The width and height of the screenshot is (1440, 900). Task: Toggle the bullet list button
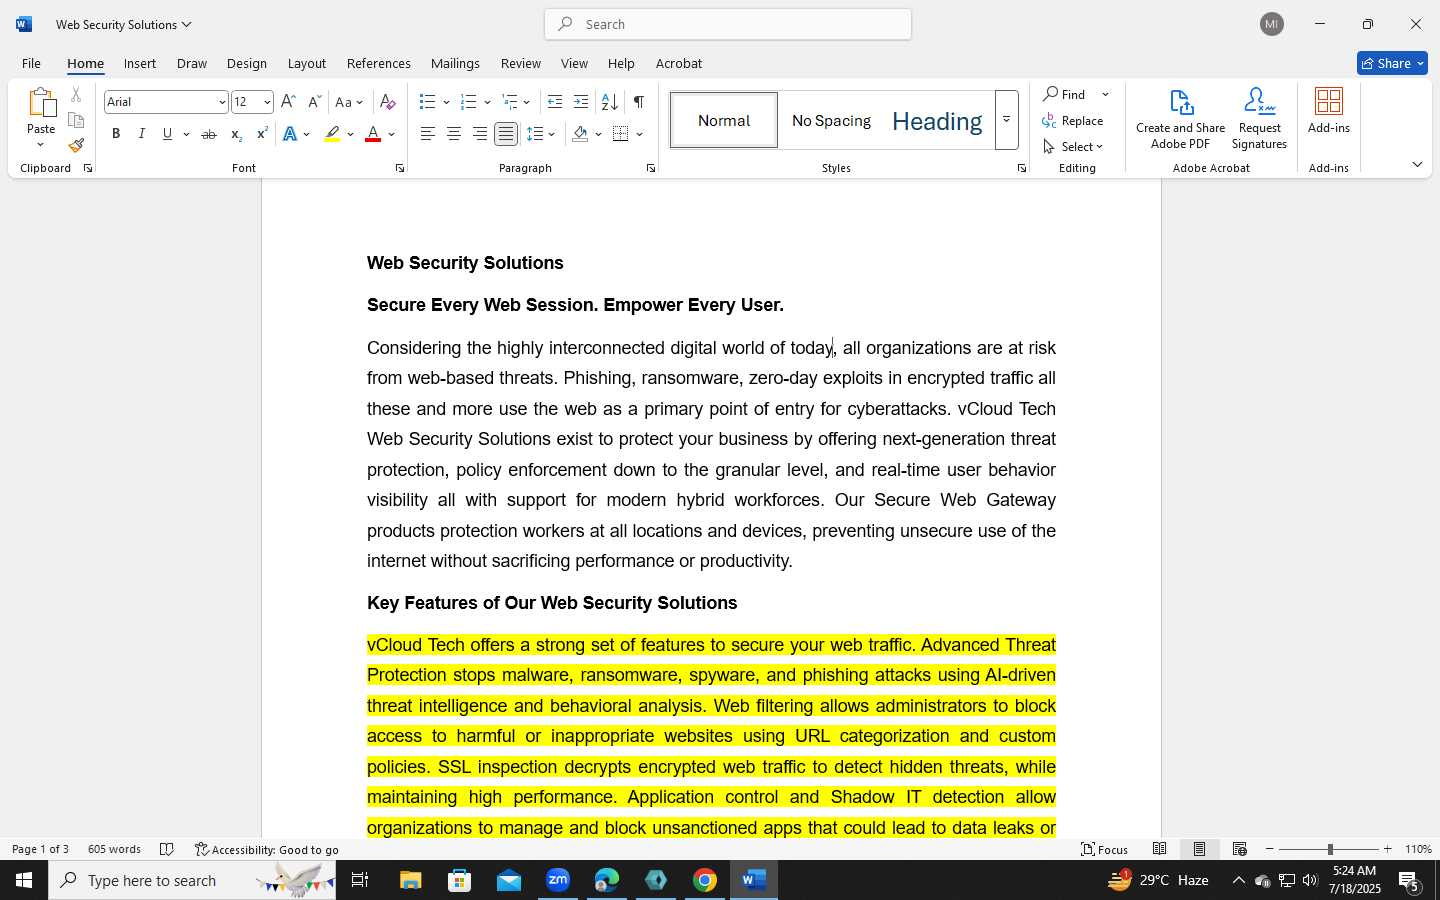point(427,102)
